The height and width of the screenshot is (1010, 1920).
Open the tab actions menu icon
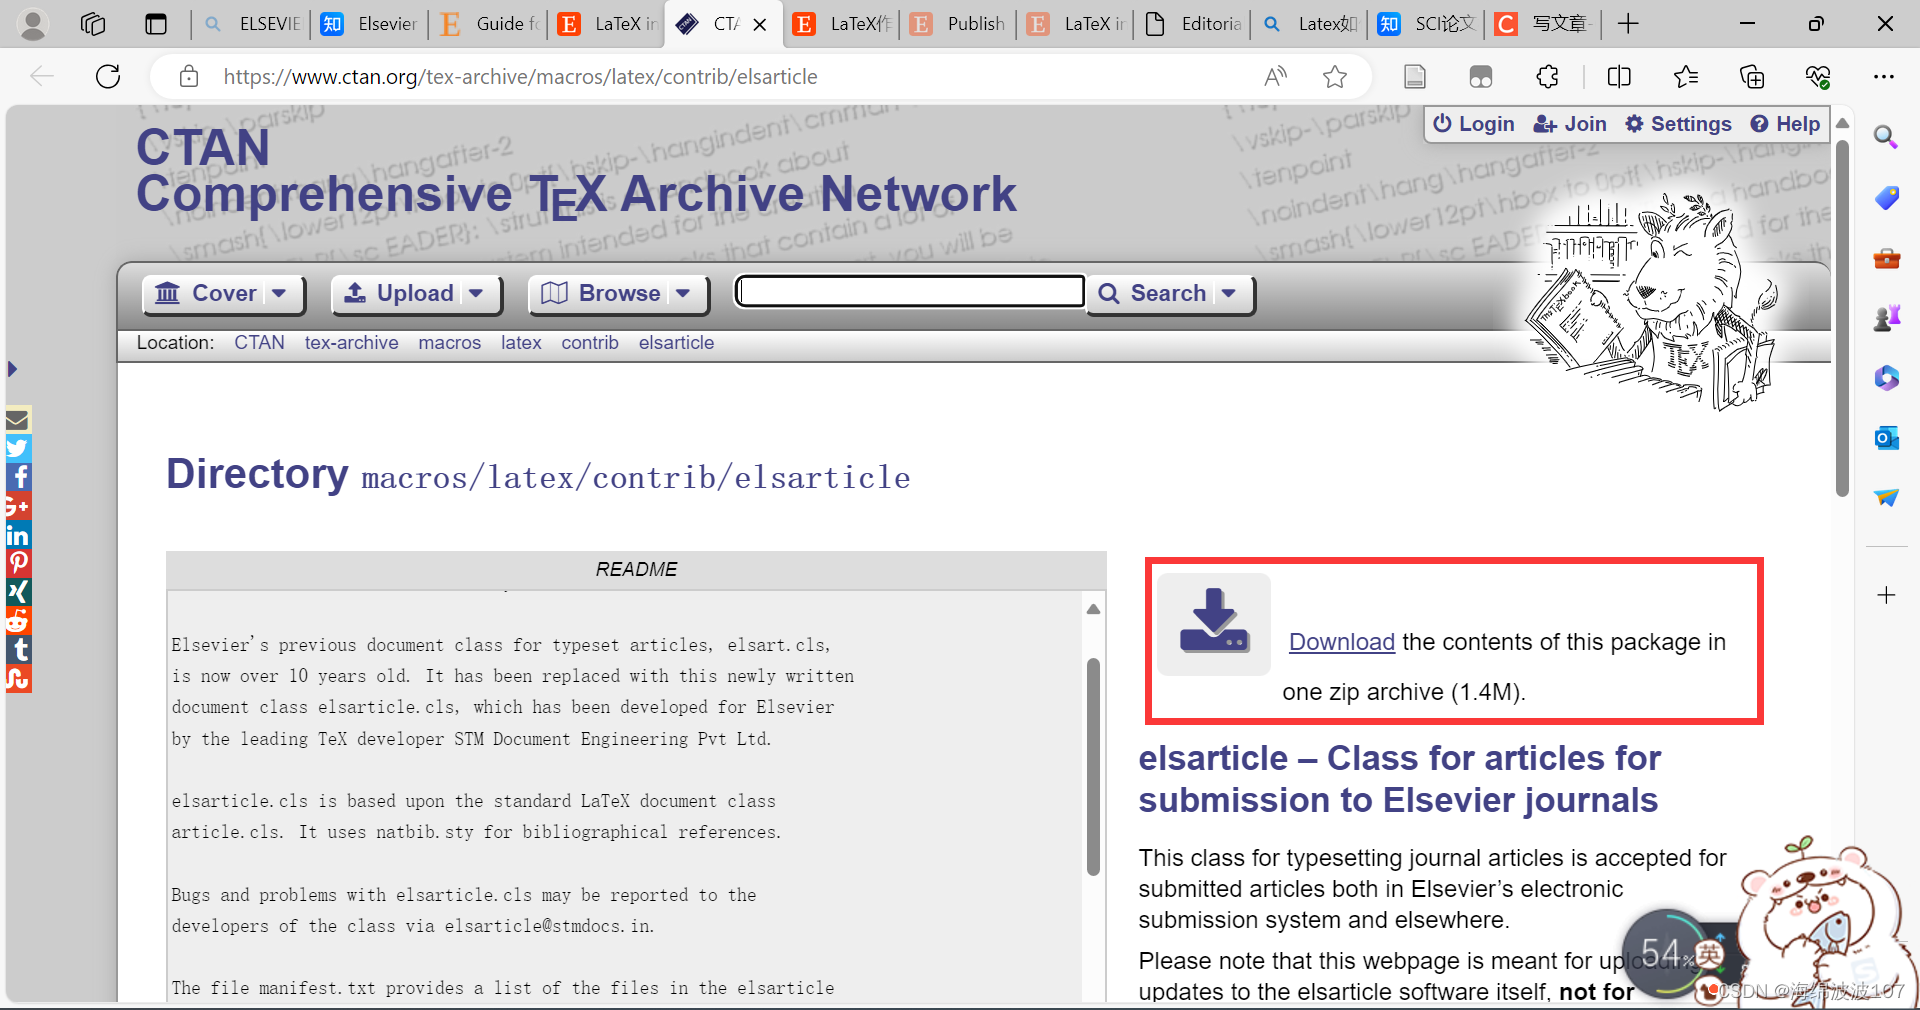pyautogui.click(x=156, y=24)
